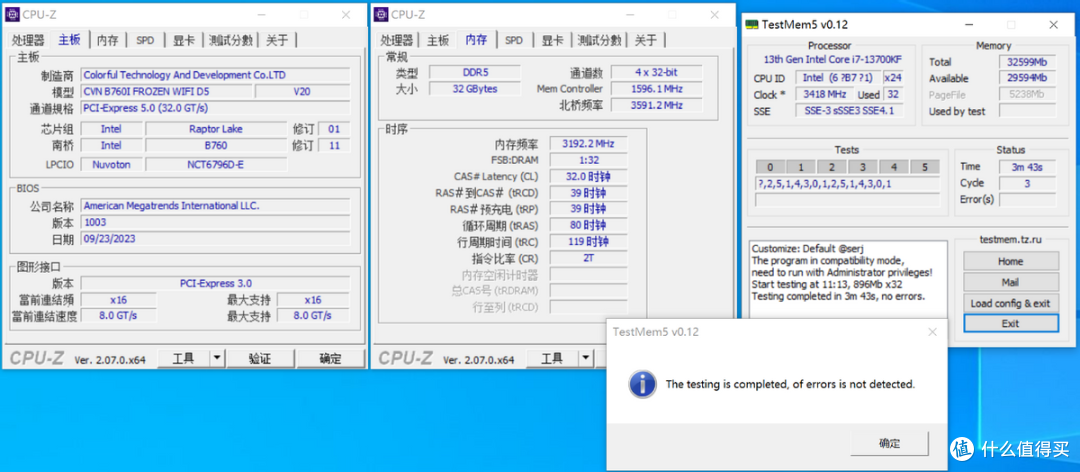Click the manufacturer Colorful Technology field
This screenshot has width=1080, height=472.
click(215, 75)
